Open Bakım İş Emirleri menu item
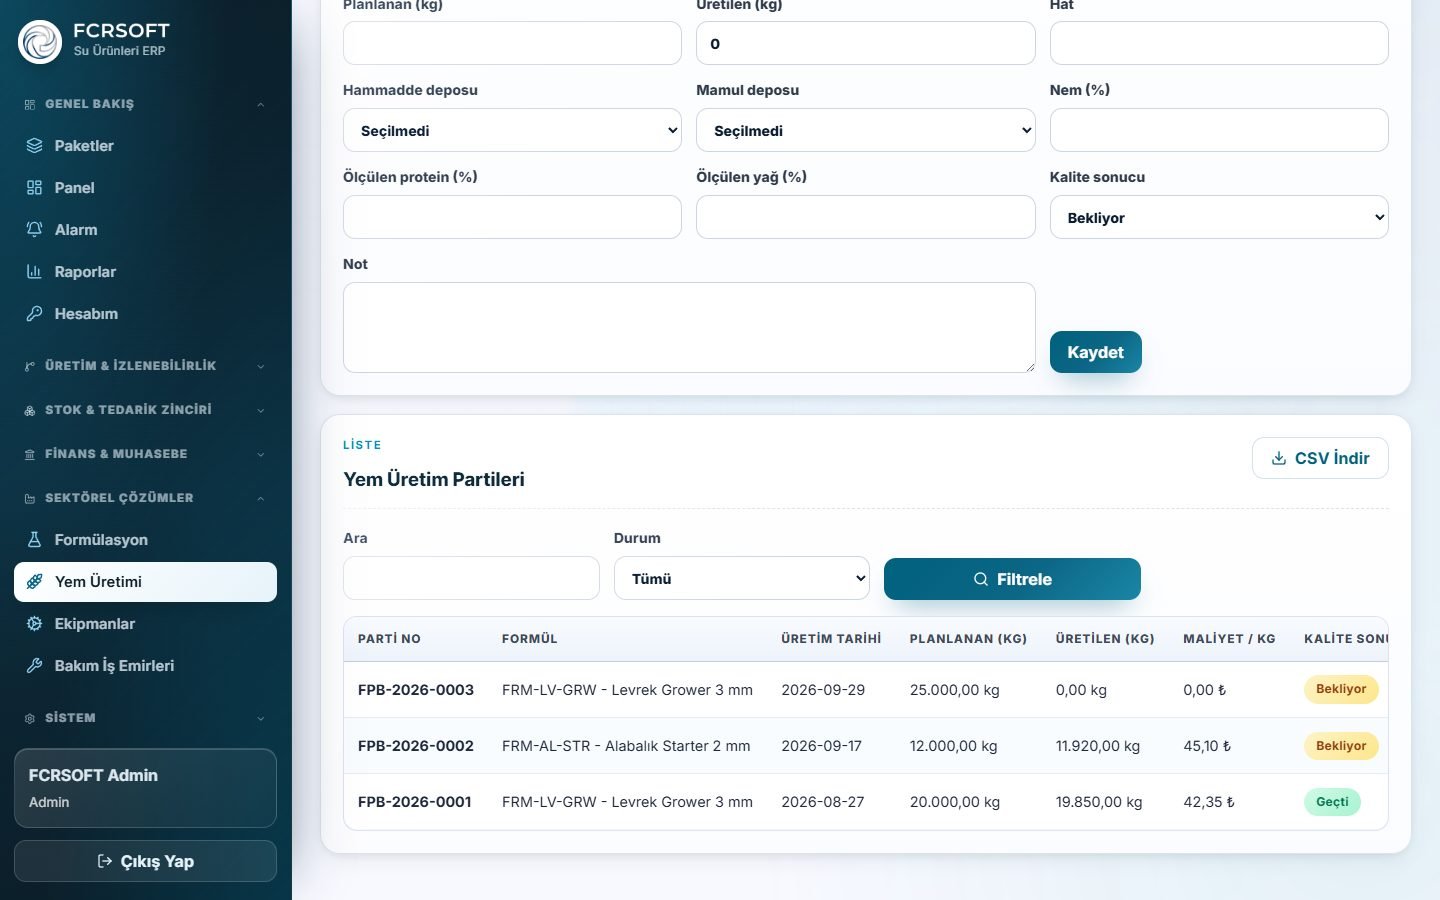Viewport: 1440px width, 900px height. point(145,666)
